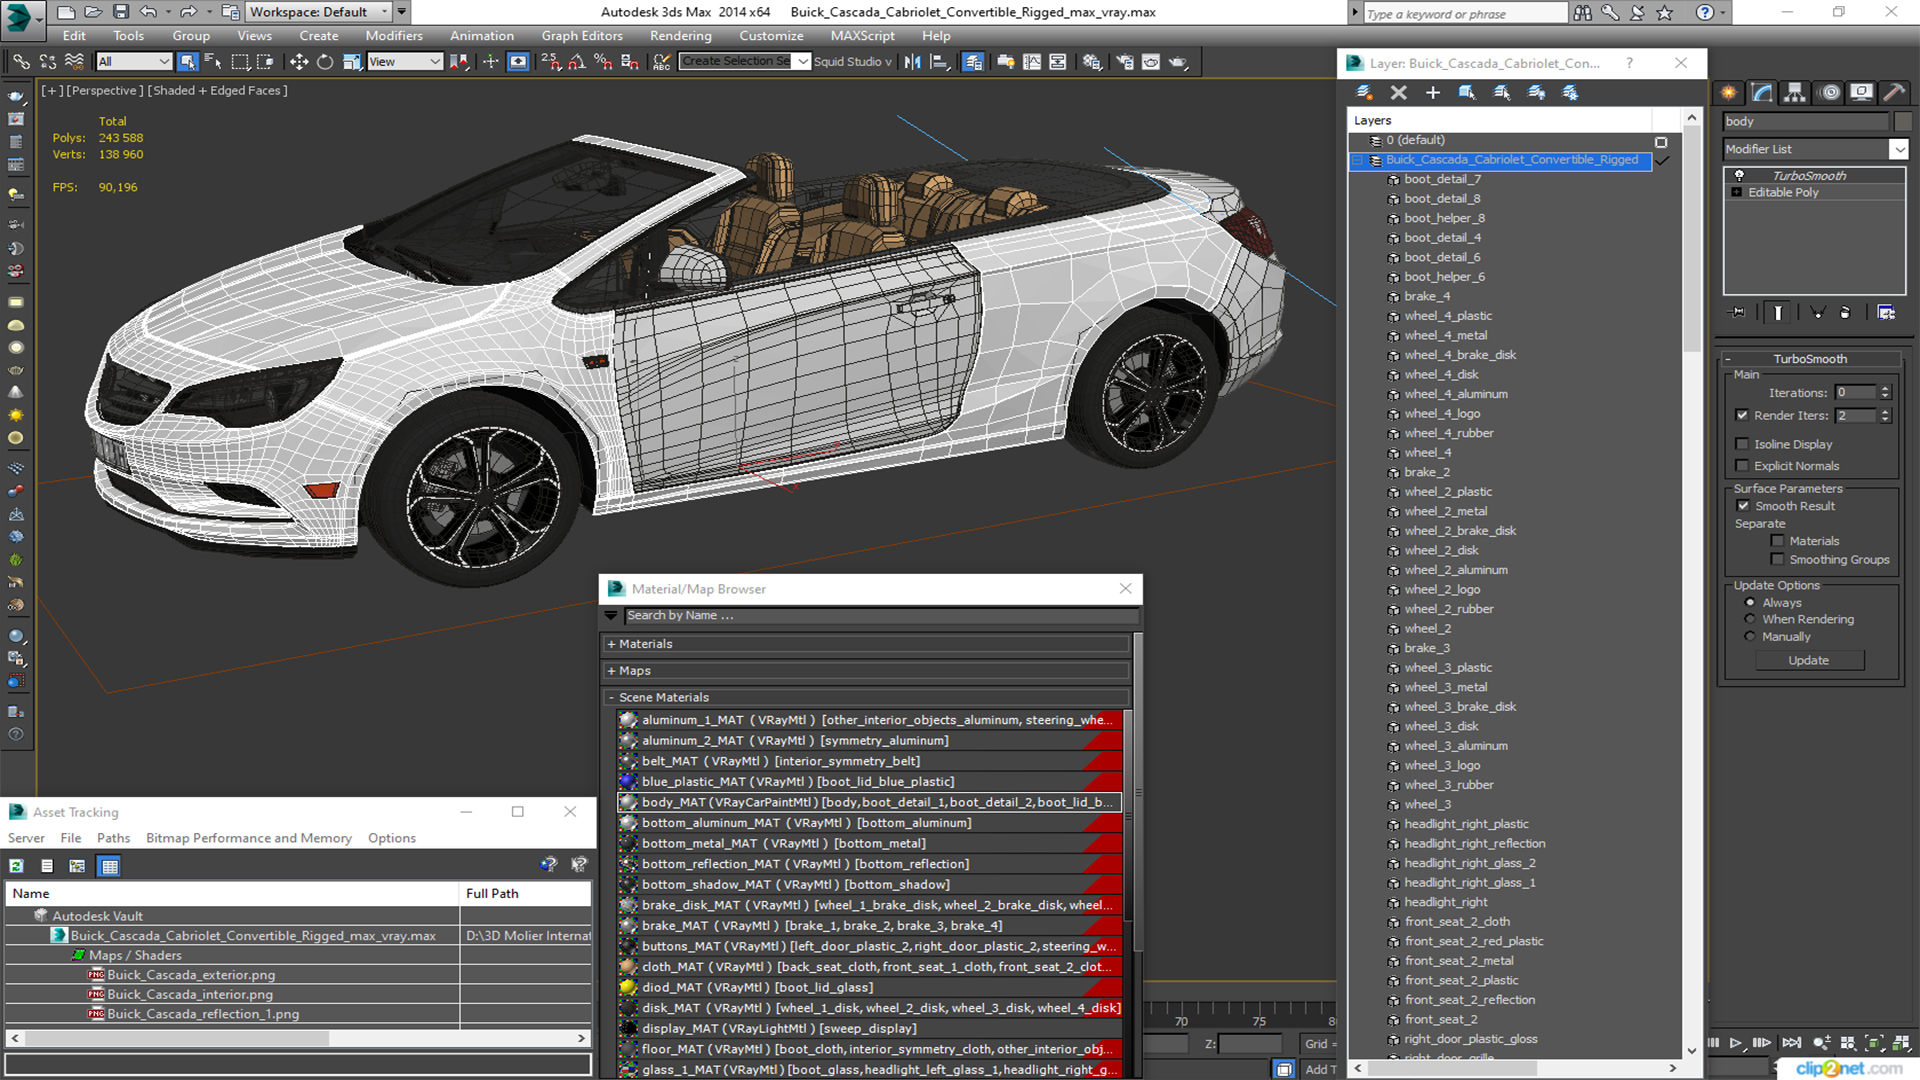The height and width of the screenshot is (1080, 1920).
Task: Open the Mirror tool
Action: [912, 62]
